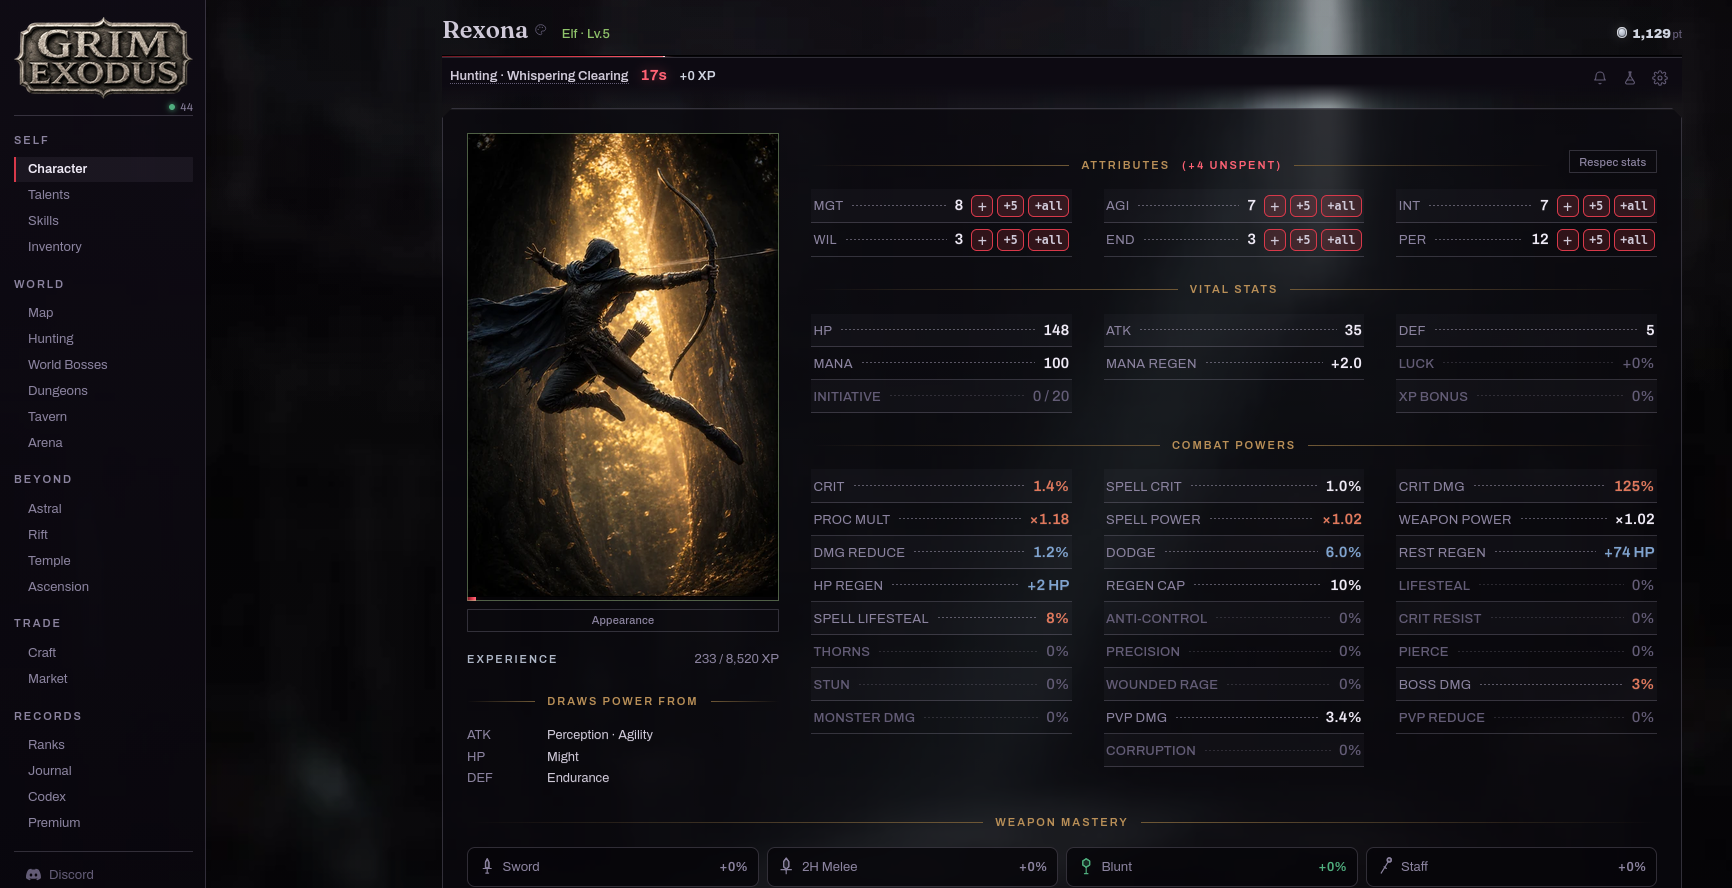Open the Astral page
This screenshot has height=888, width=1732.
tap(104, 509)
